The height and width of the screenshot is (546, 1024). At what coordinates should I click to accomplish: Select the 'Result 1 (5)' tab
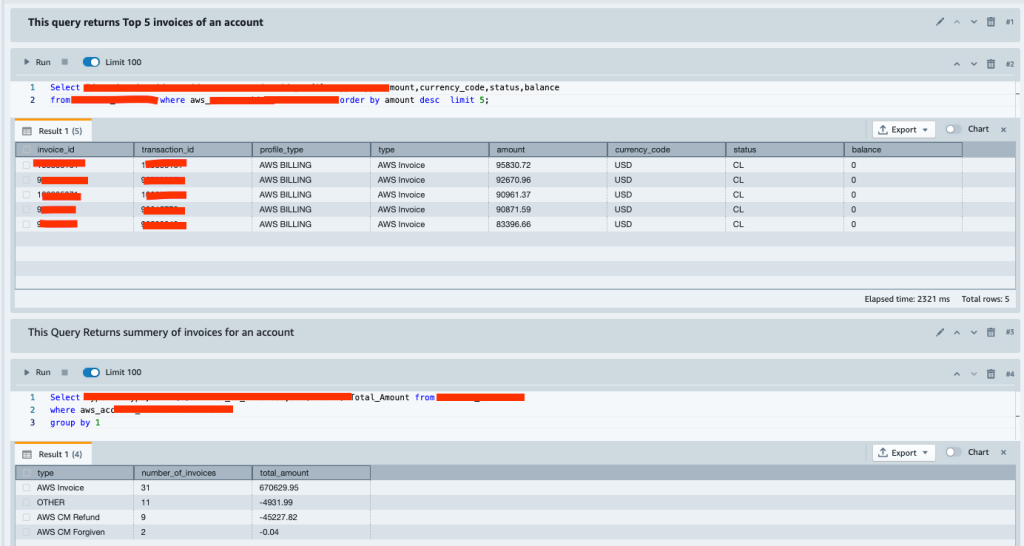53,131
